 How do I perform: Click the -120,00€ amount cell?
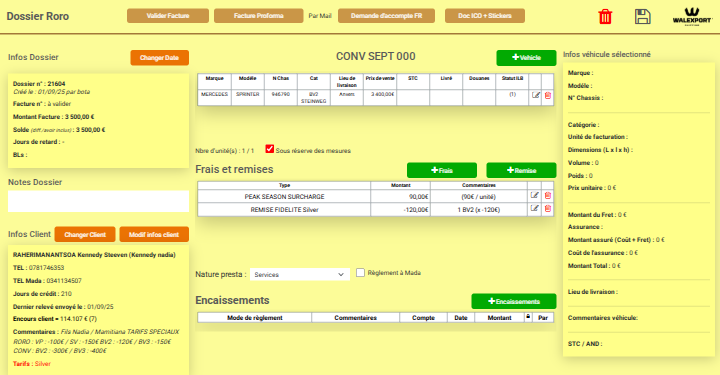[400, 210]
